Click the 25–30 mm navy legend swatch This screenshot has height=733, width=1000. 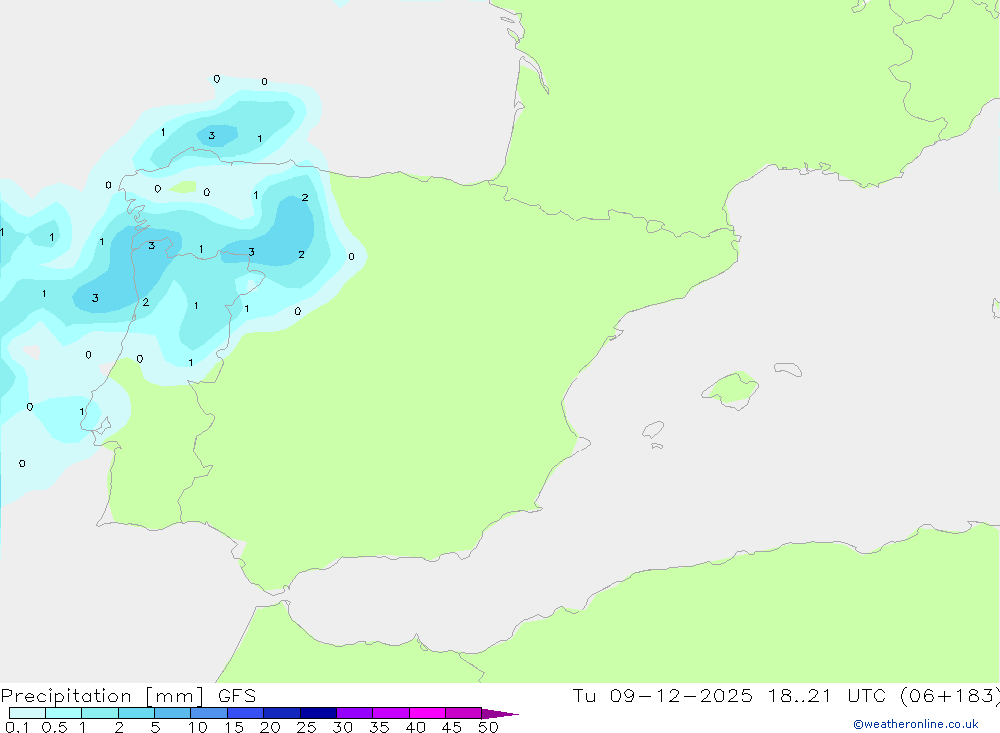point(318,713)
